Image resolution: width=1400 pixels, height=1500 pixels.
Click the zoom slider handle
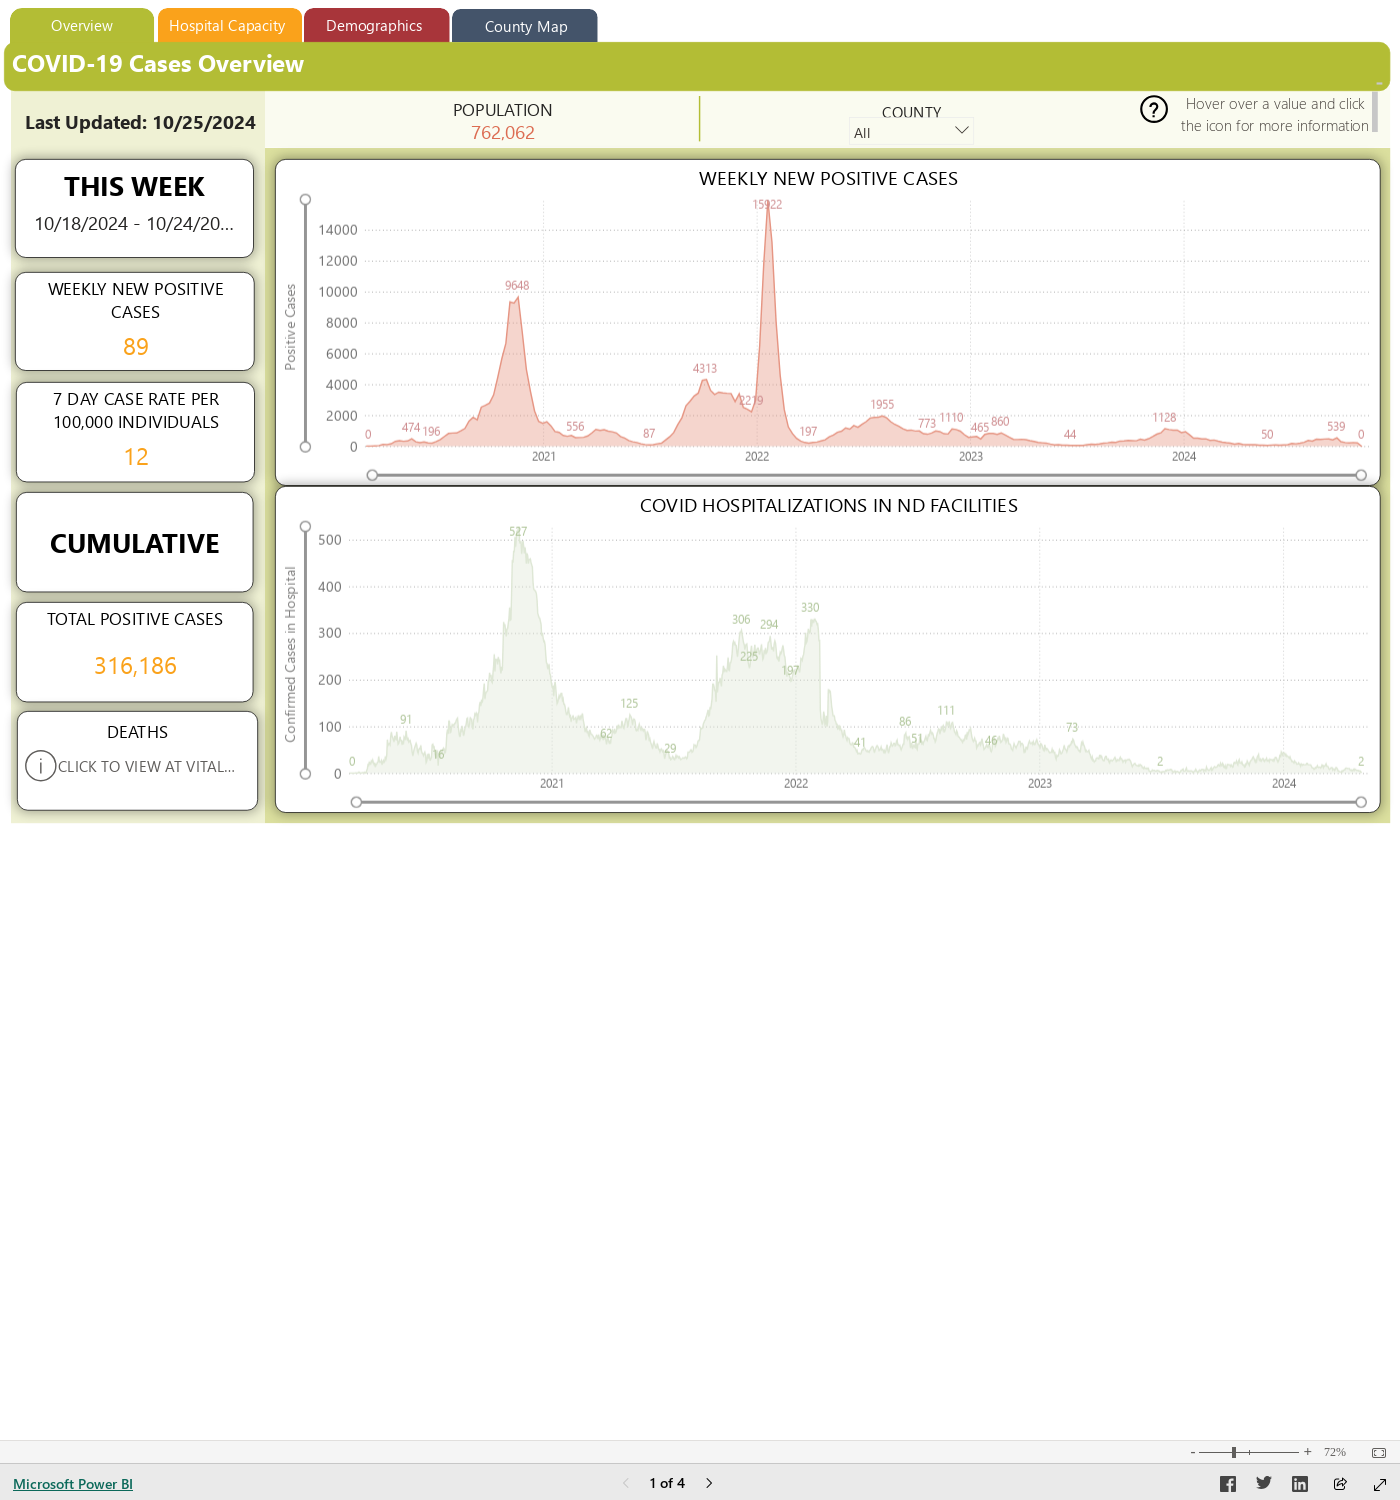[1234, 1452]
